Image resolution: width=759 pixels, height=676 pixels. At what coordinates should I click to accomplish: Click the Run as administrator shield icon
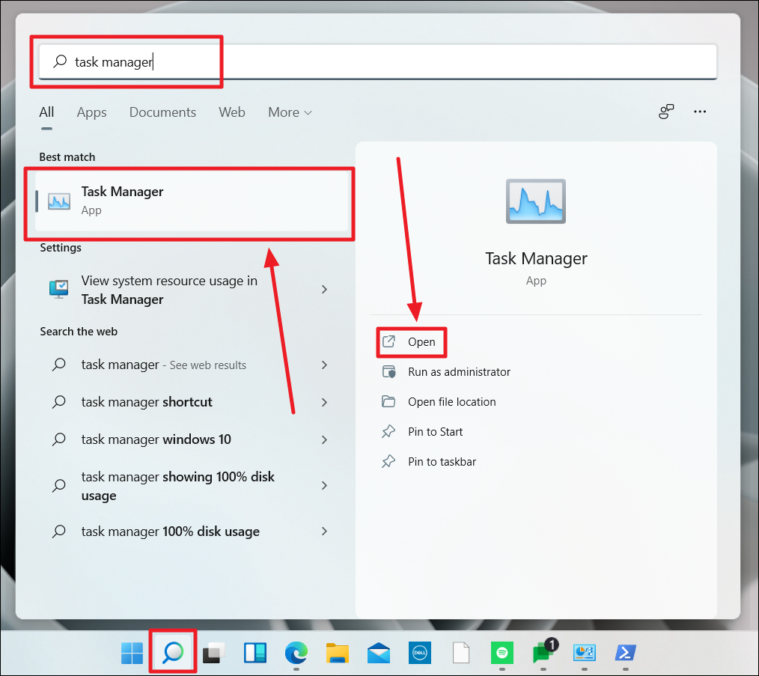pos(389,372)
